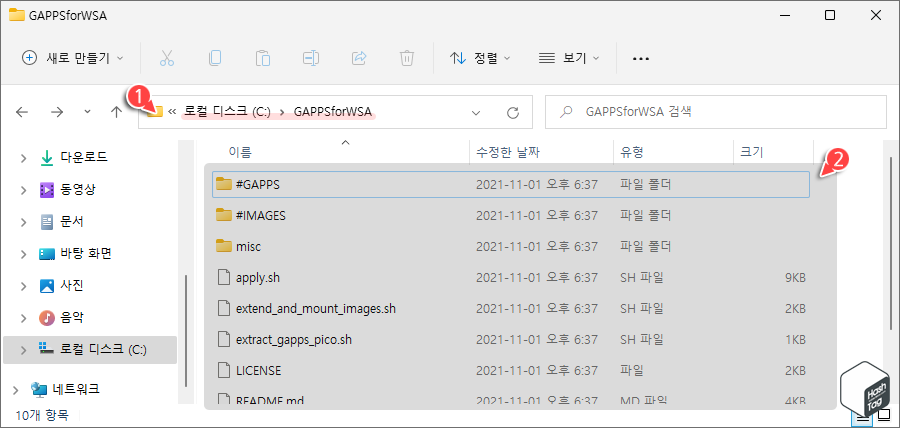
Task: Sort by the 이름 column header
Action: click(240, 153)
